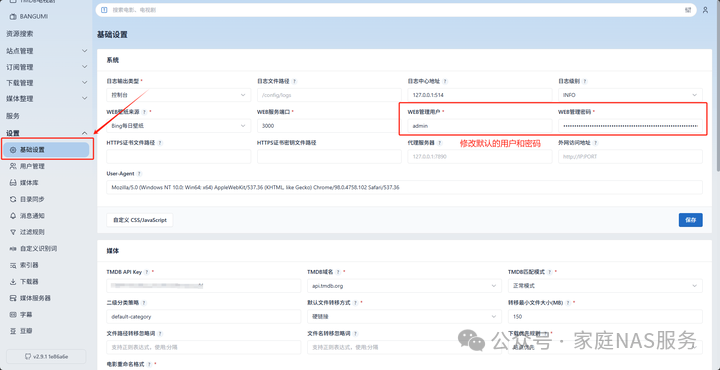Expand the 媒体整理 sidebar group
720x370 pixels.
coord(46,99)
